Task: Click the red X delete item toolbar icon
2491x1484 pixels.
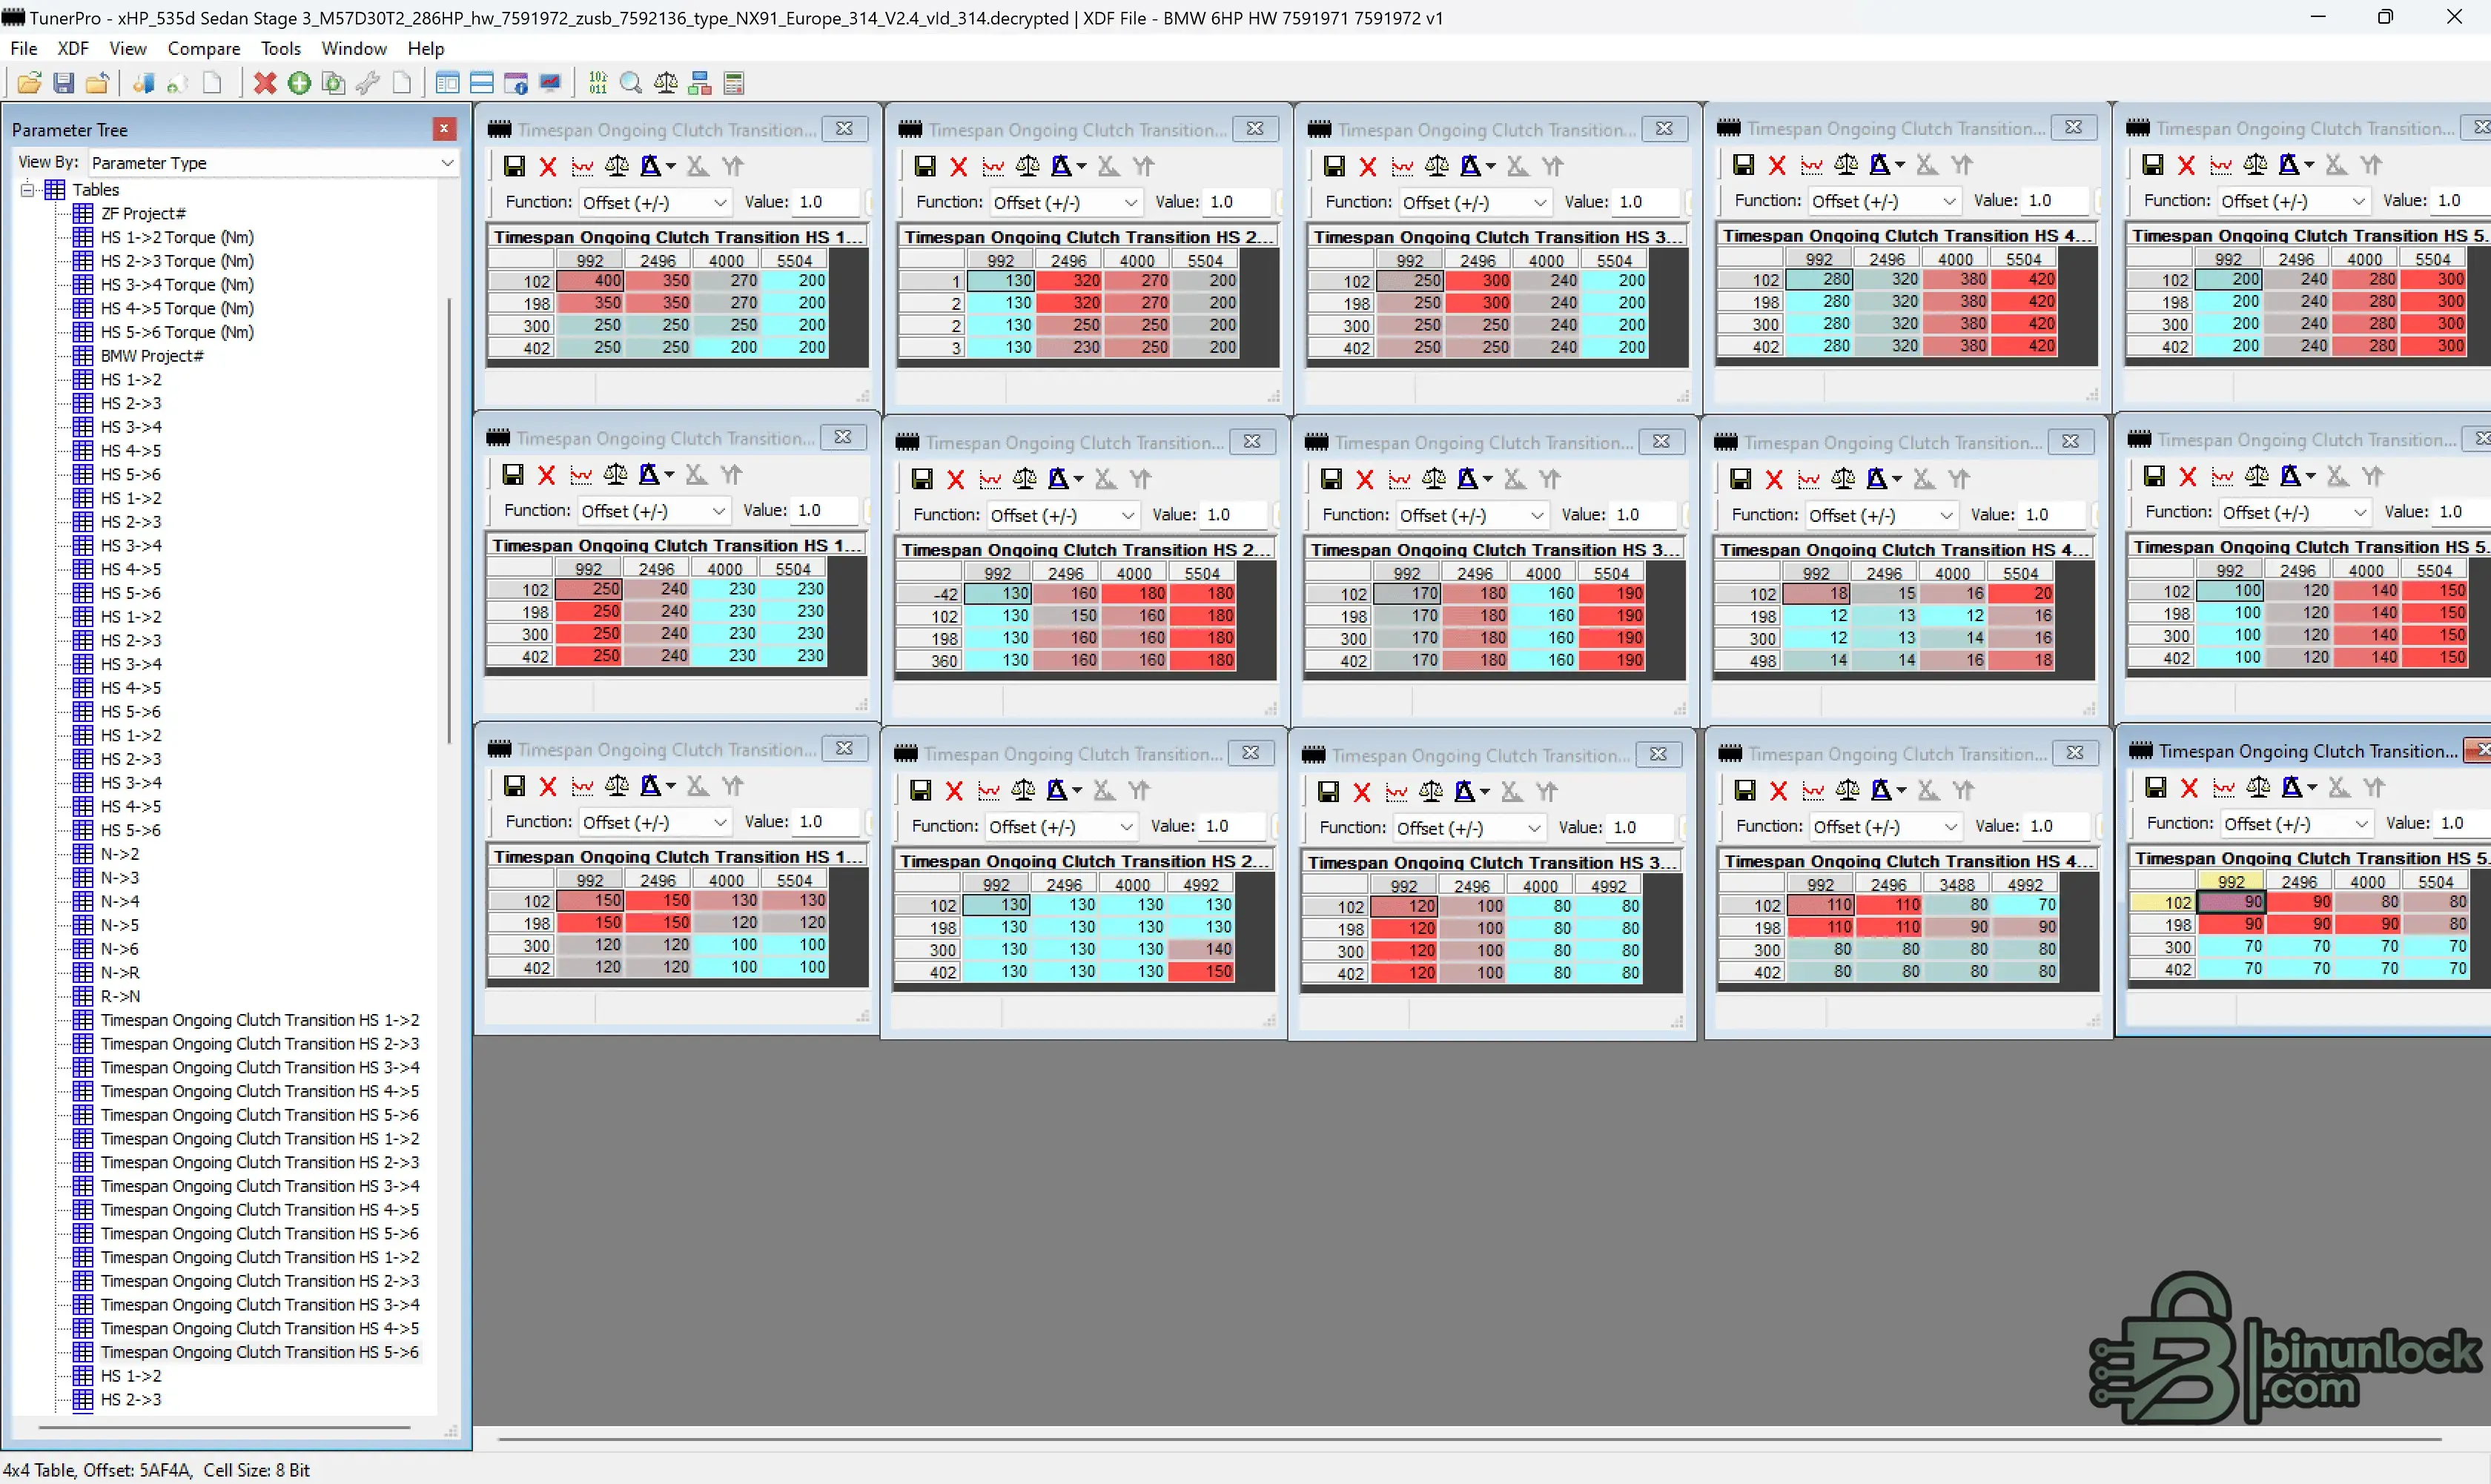Action: [264, 83]
